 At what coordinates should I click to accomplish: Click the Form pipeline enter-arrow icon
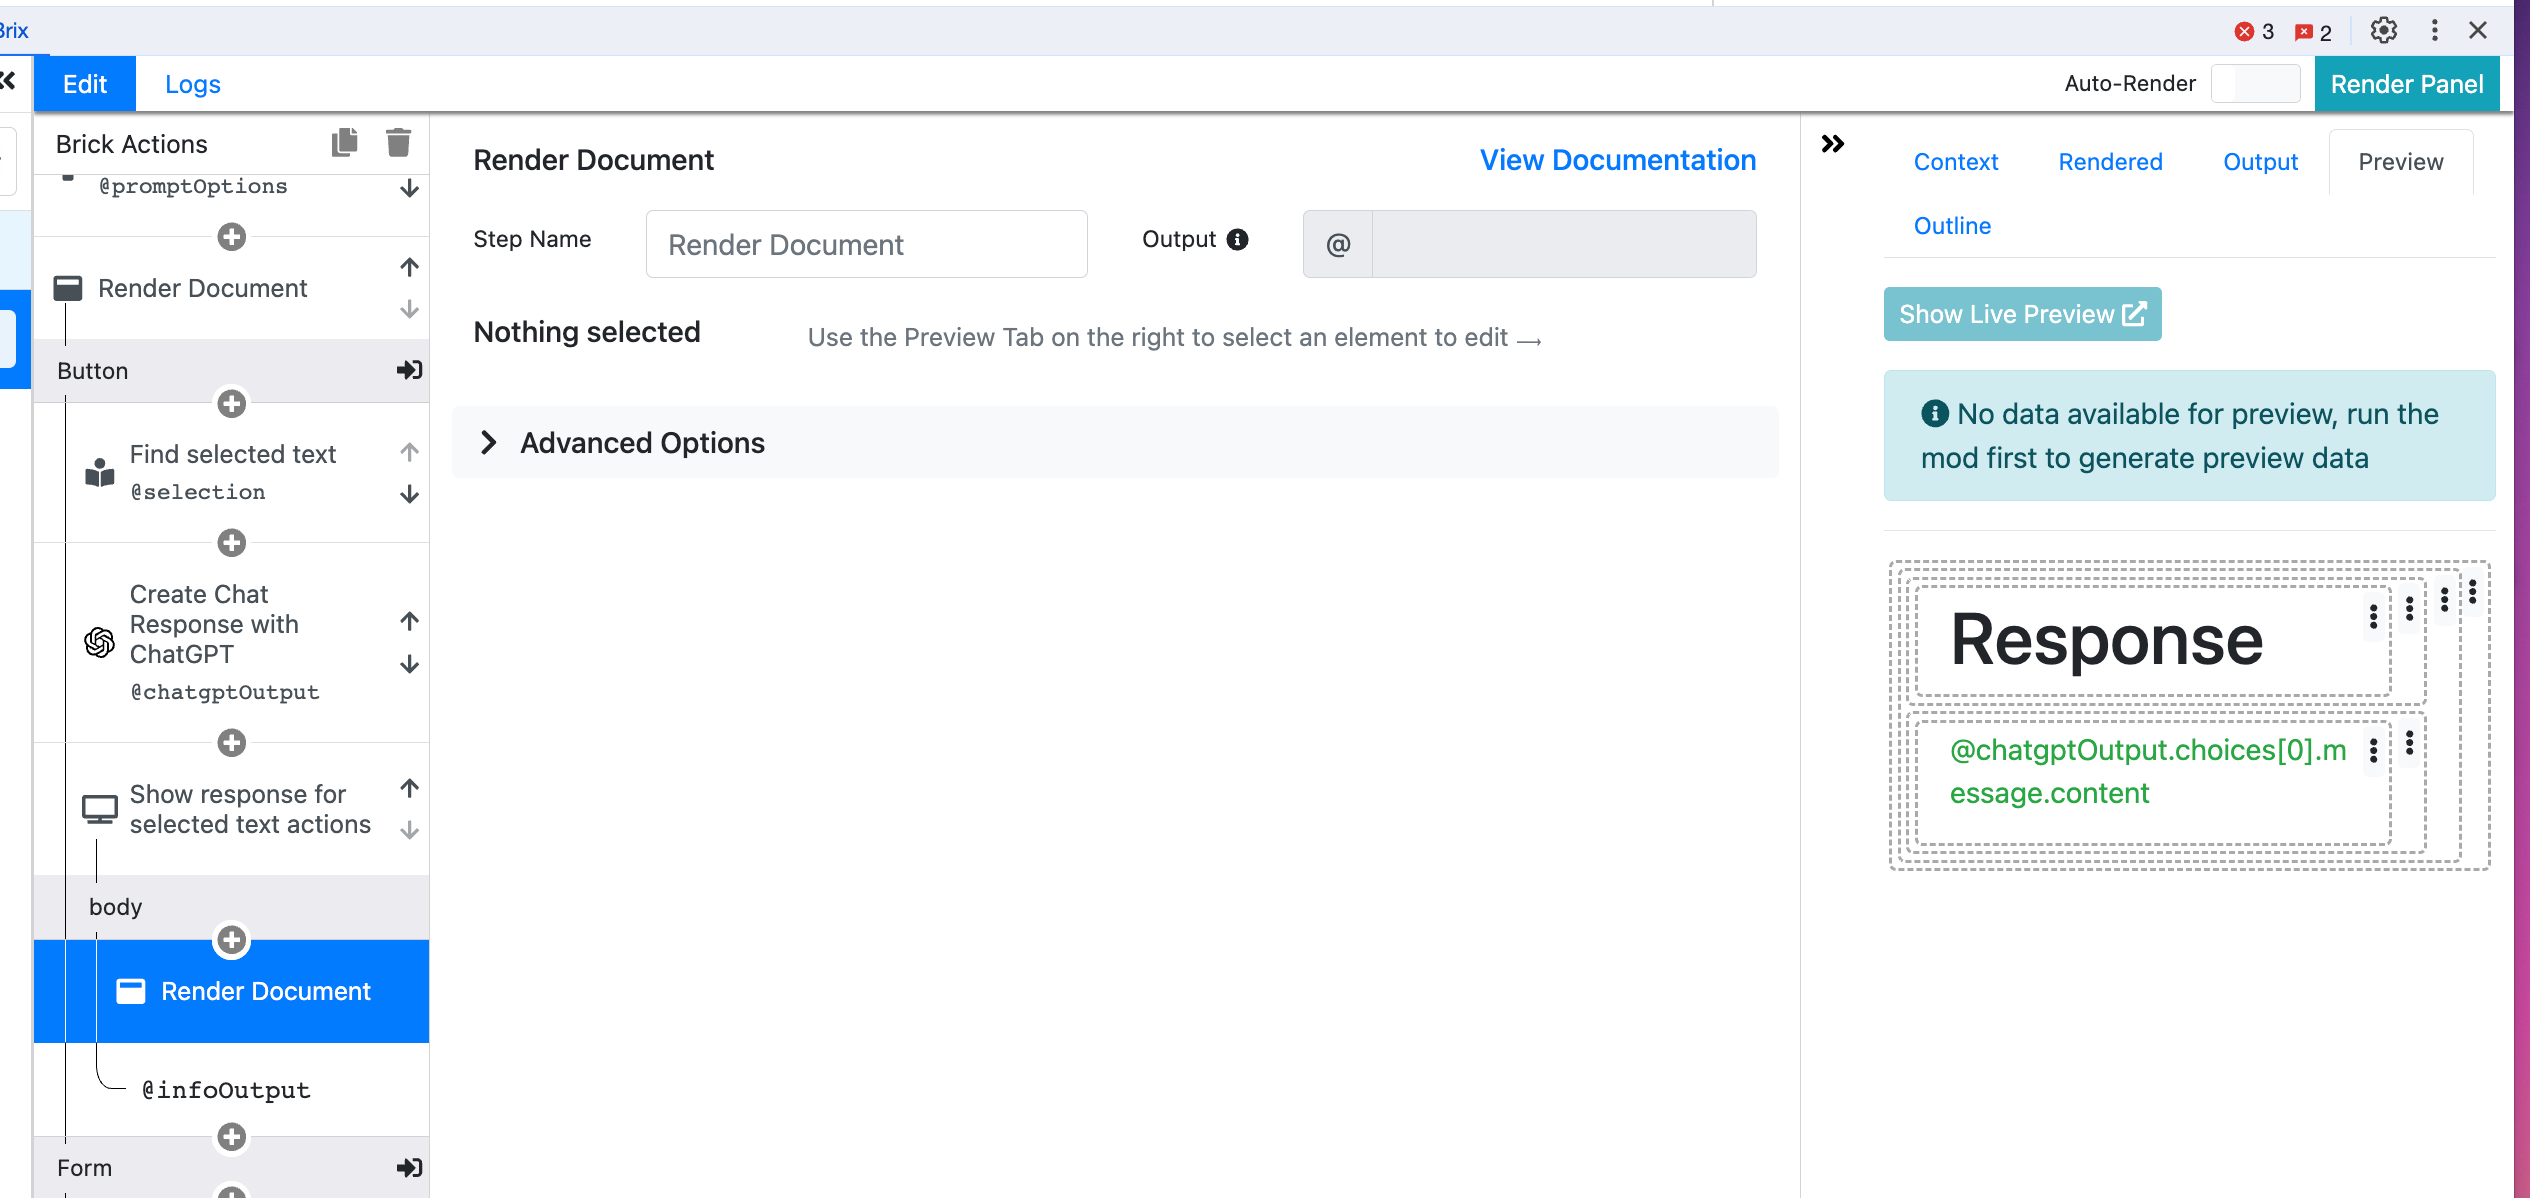[409, 1167]
